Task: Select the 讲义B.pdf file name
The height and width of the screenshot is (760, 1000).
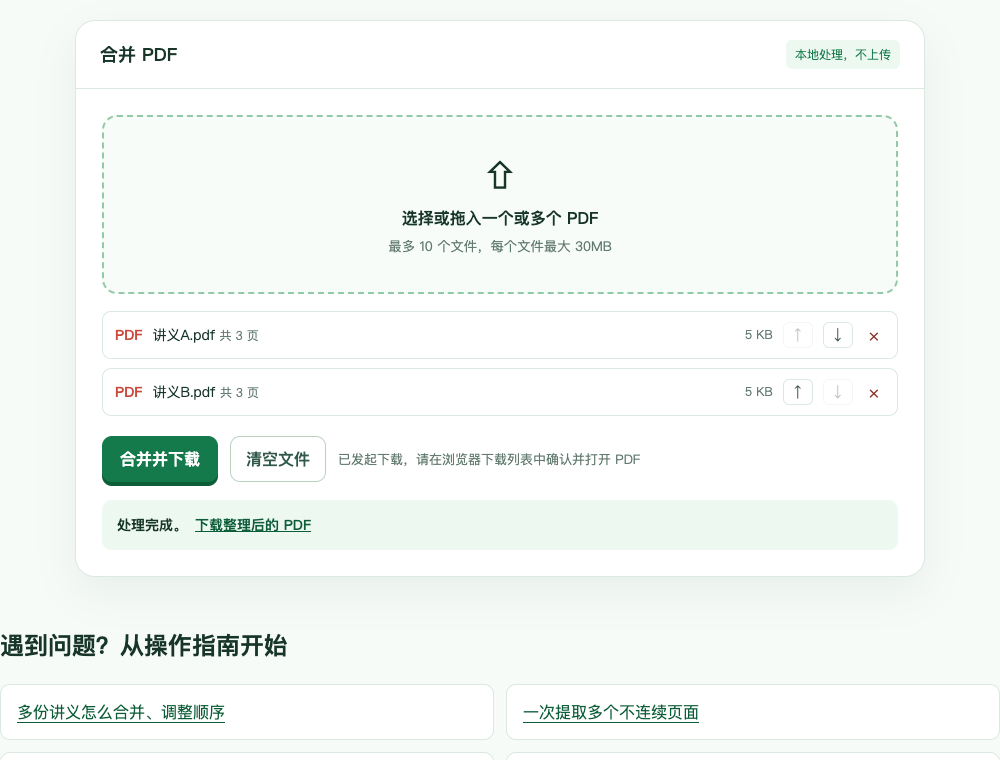Action: (x=184, y=392)
